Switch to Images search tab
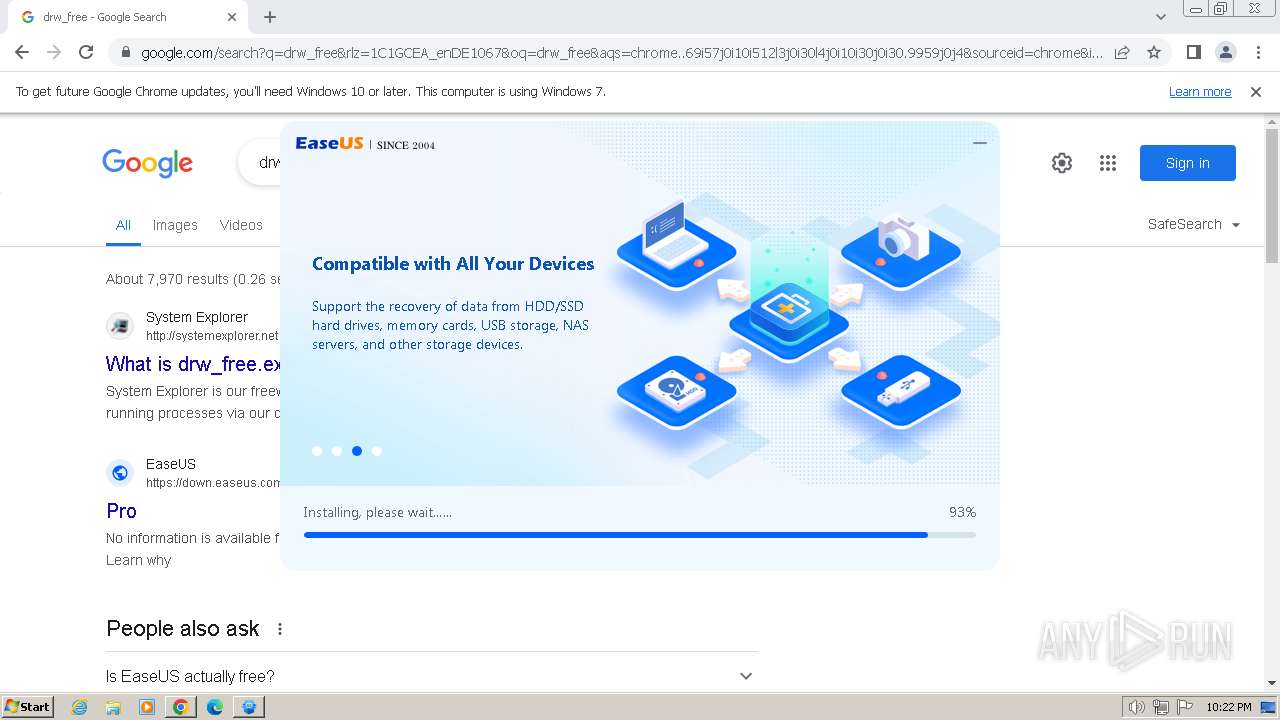1280x720 pixels. pyautogui.click(x=175, y=225)
